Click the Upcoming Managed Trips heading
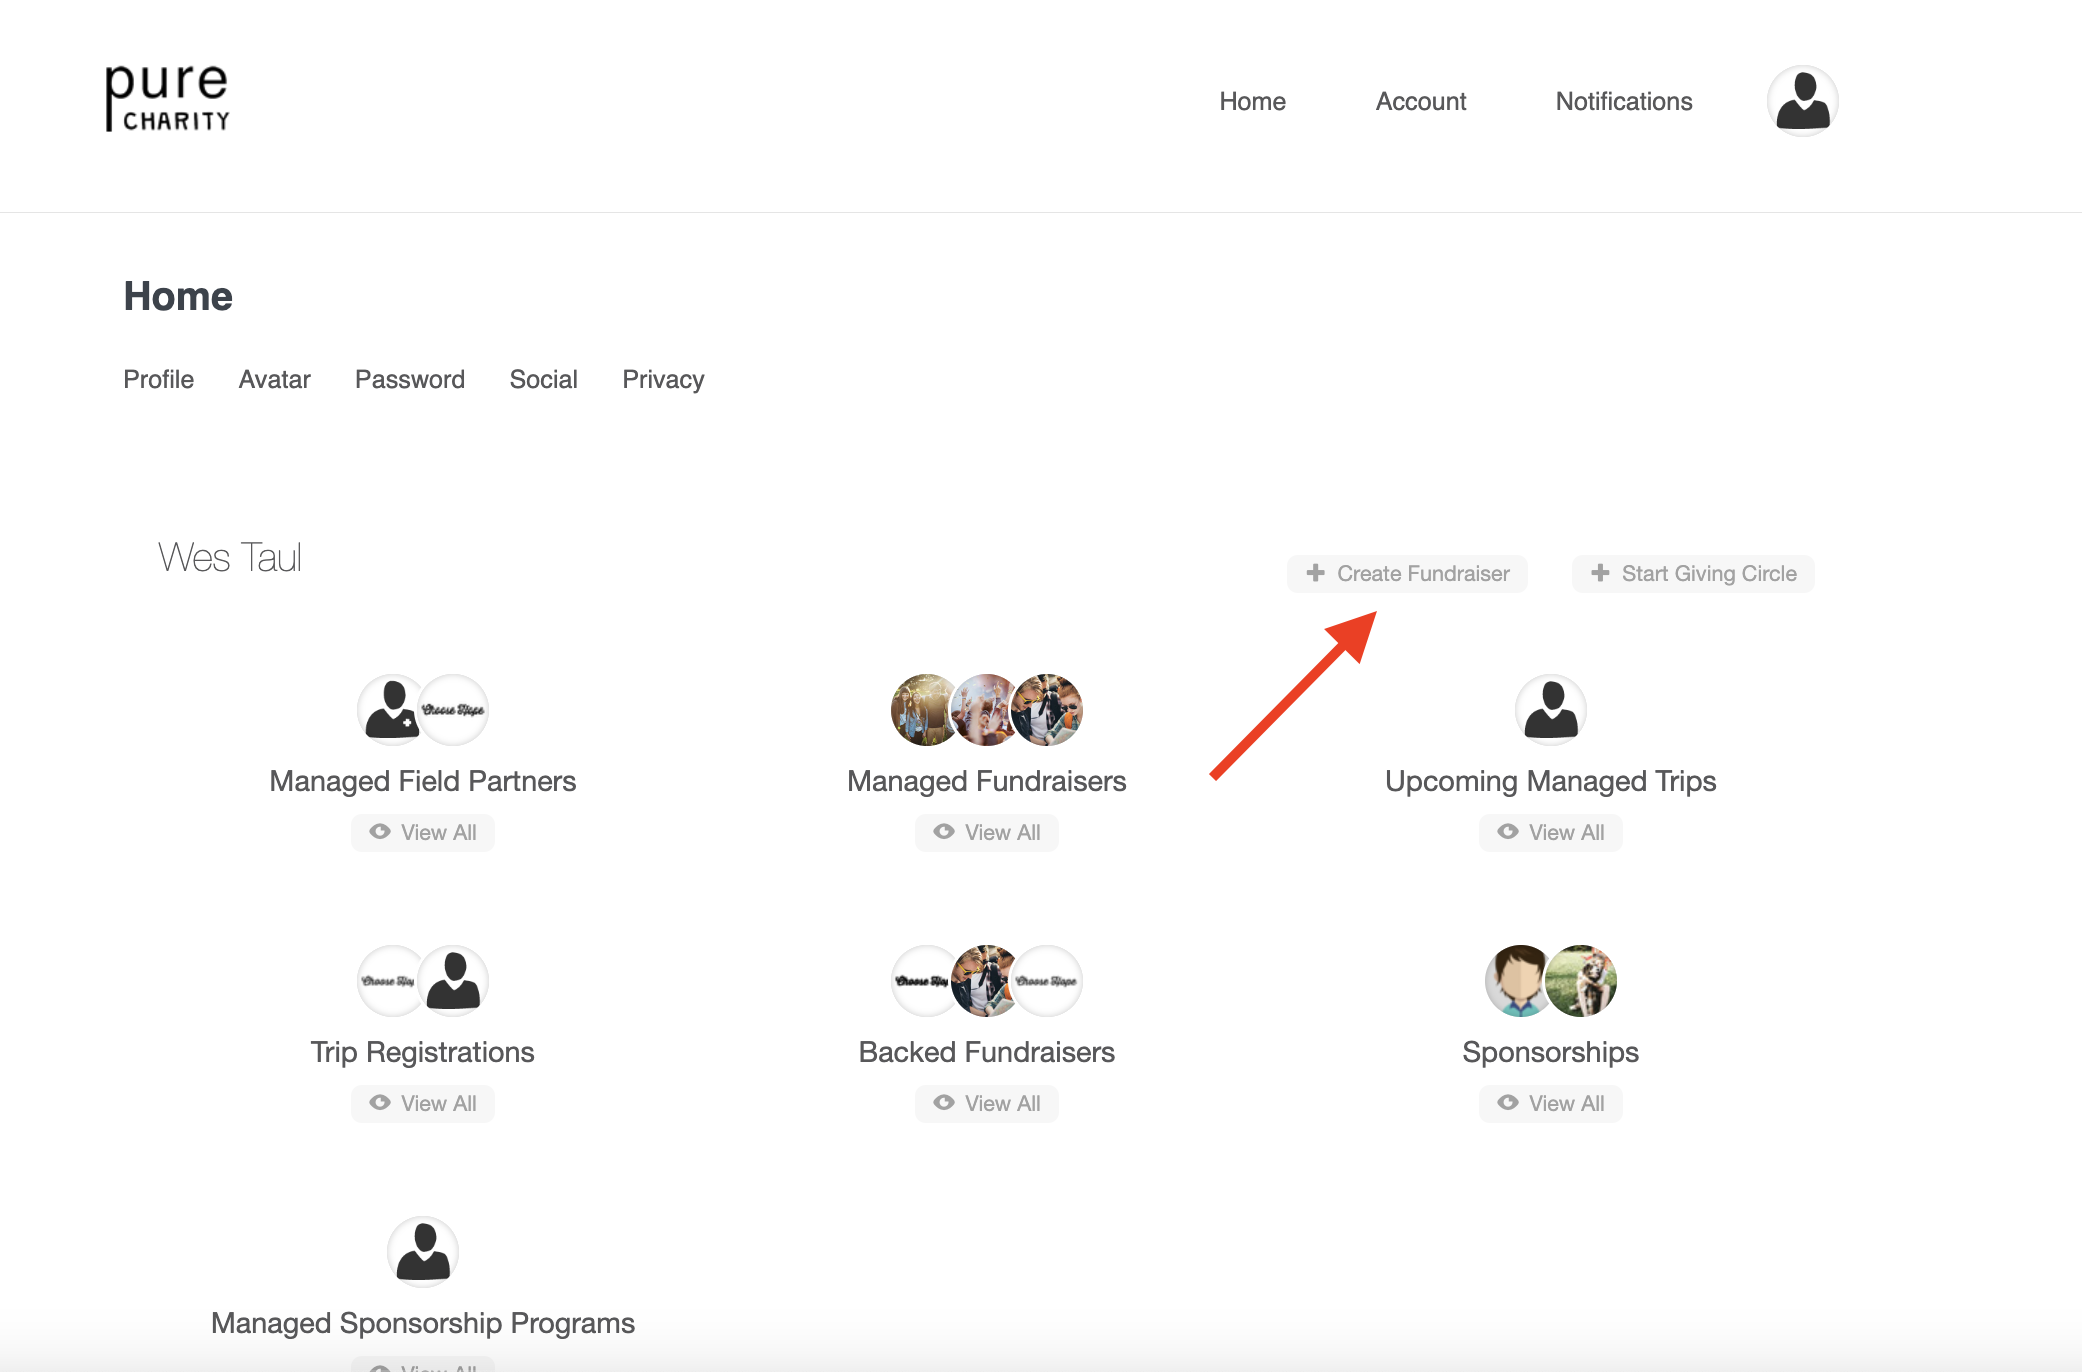 tap(1550, 781)
